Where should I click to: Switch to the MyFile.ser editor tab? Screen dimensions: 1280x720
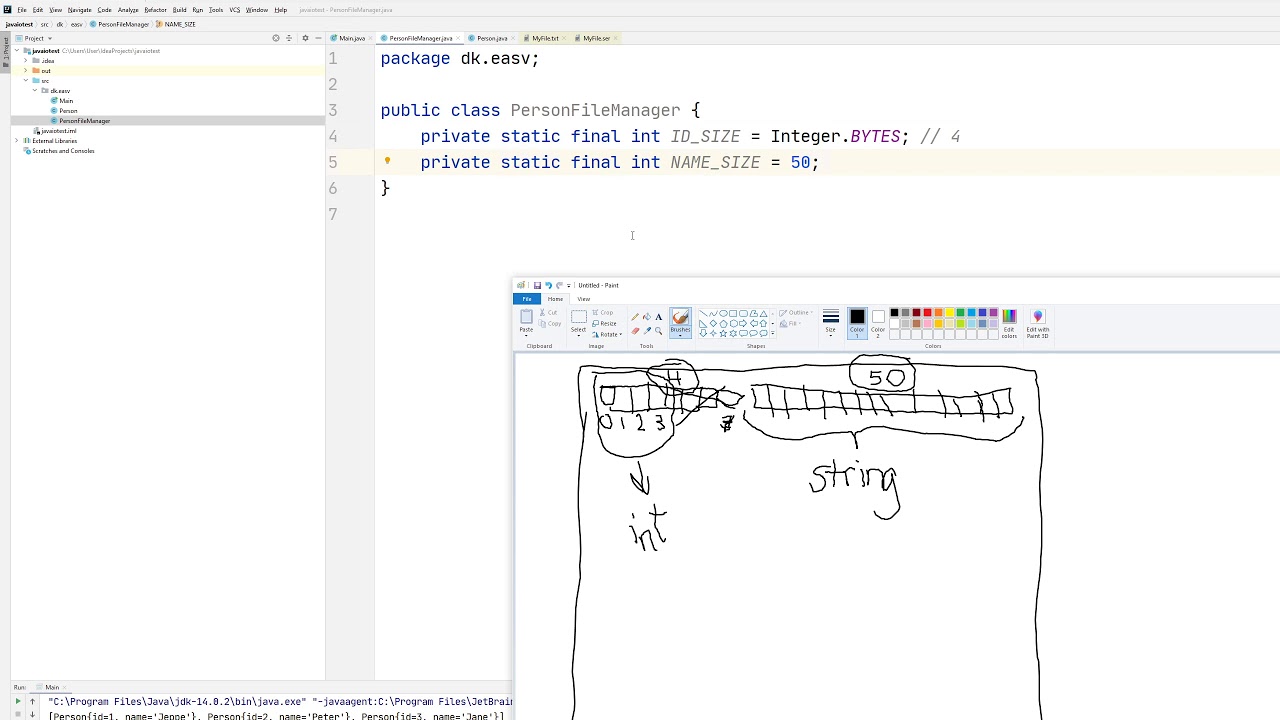point(596,38)
